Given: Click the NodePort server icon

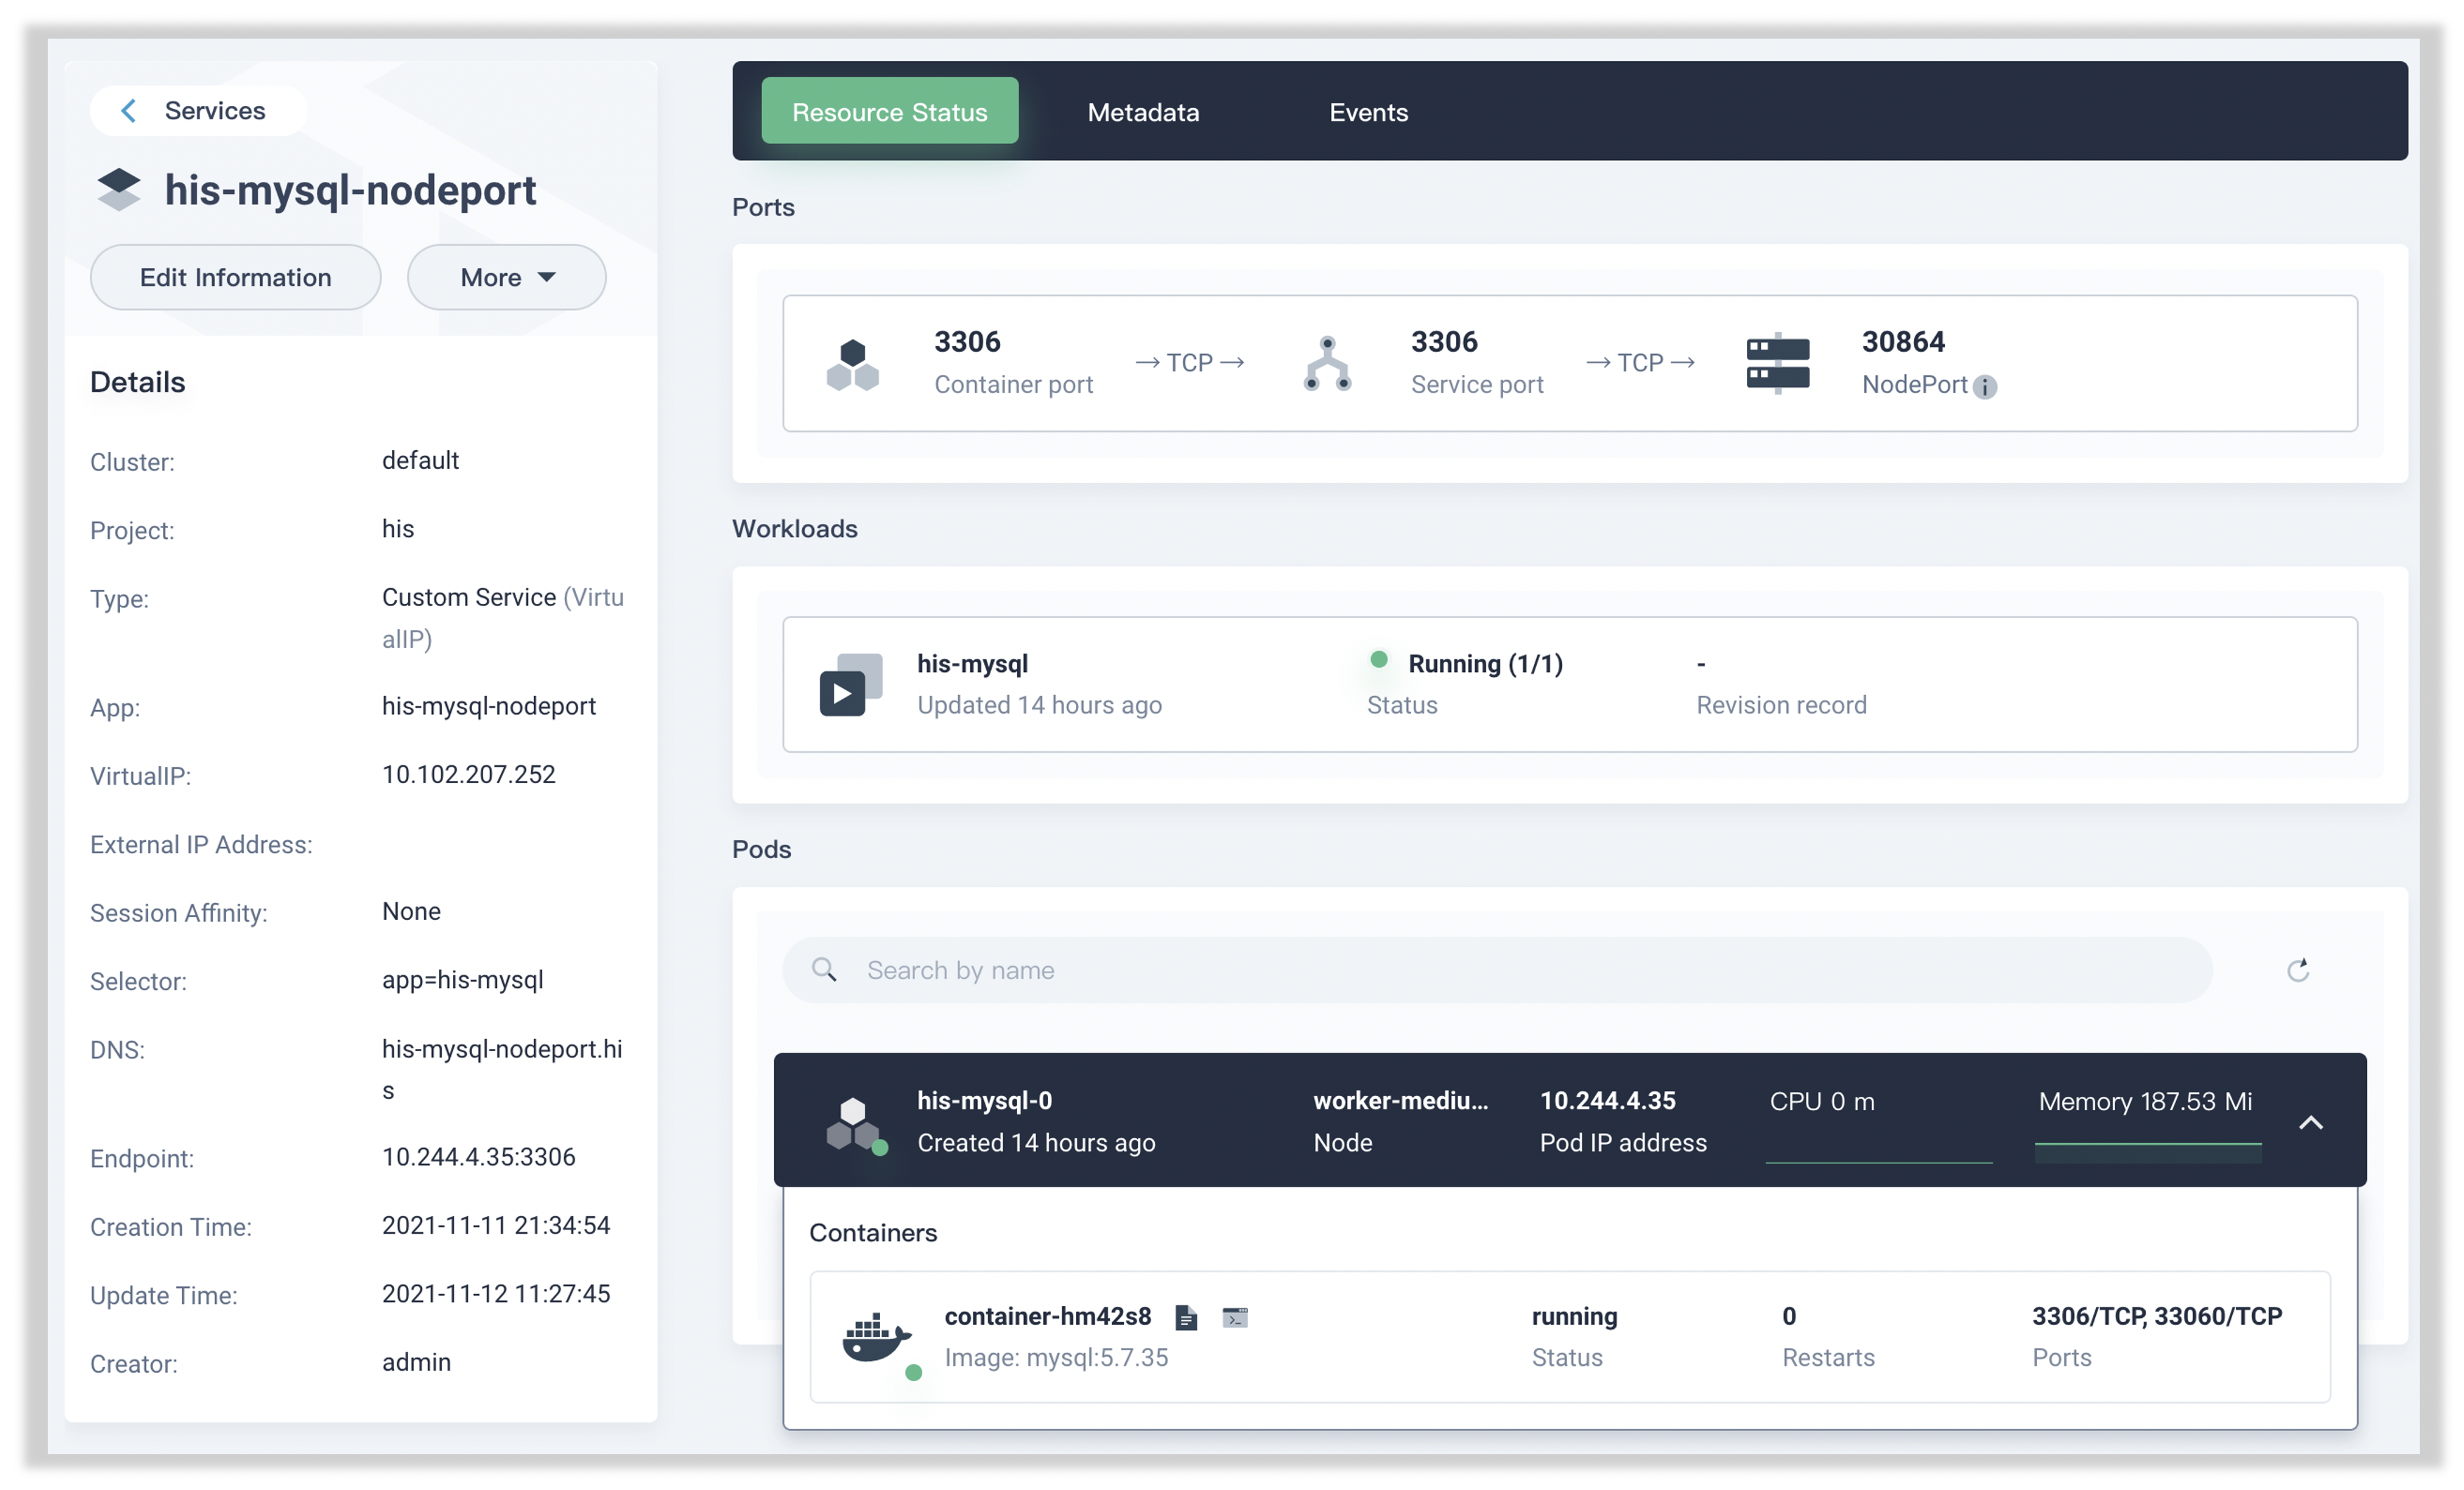Looking at the screenshot, I should click(x=1777, y=362).
